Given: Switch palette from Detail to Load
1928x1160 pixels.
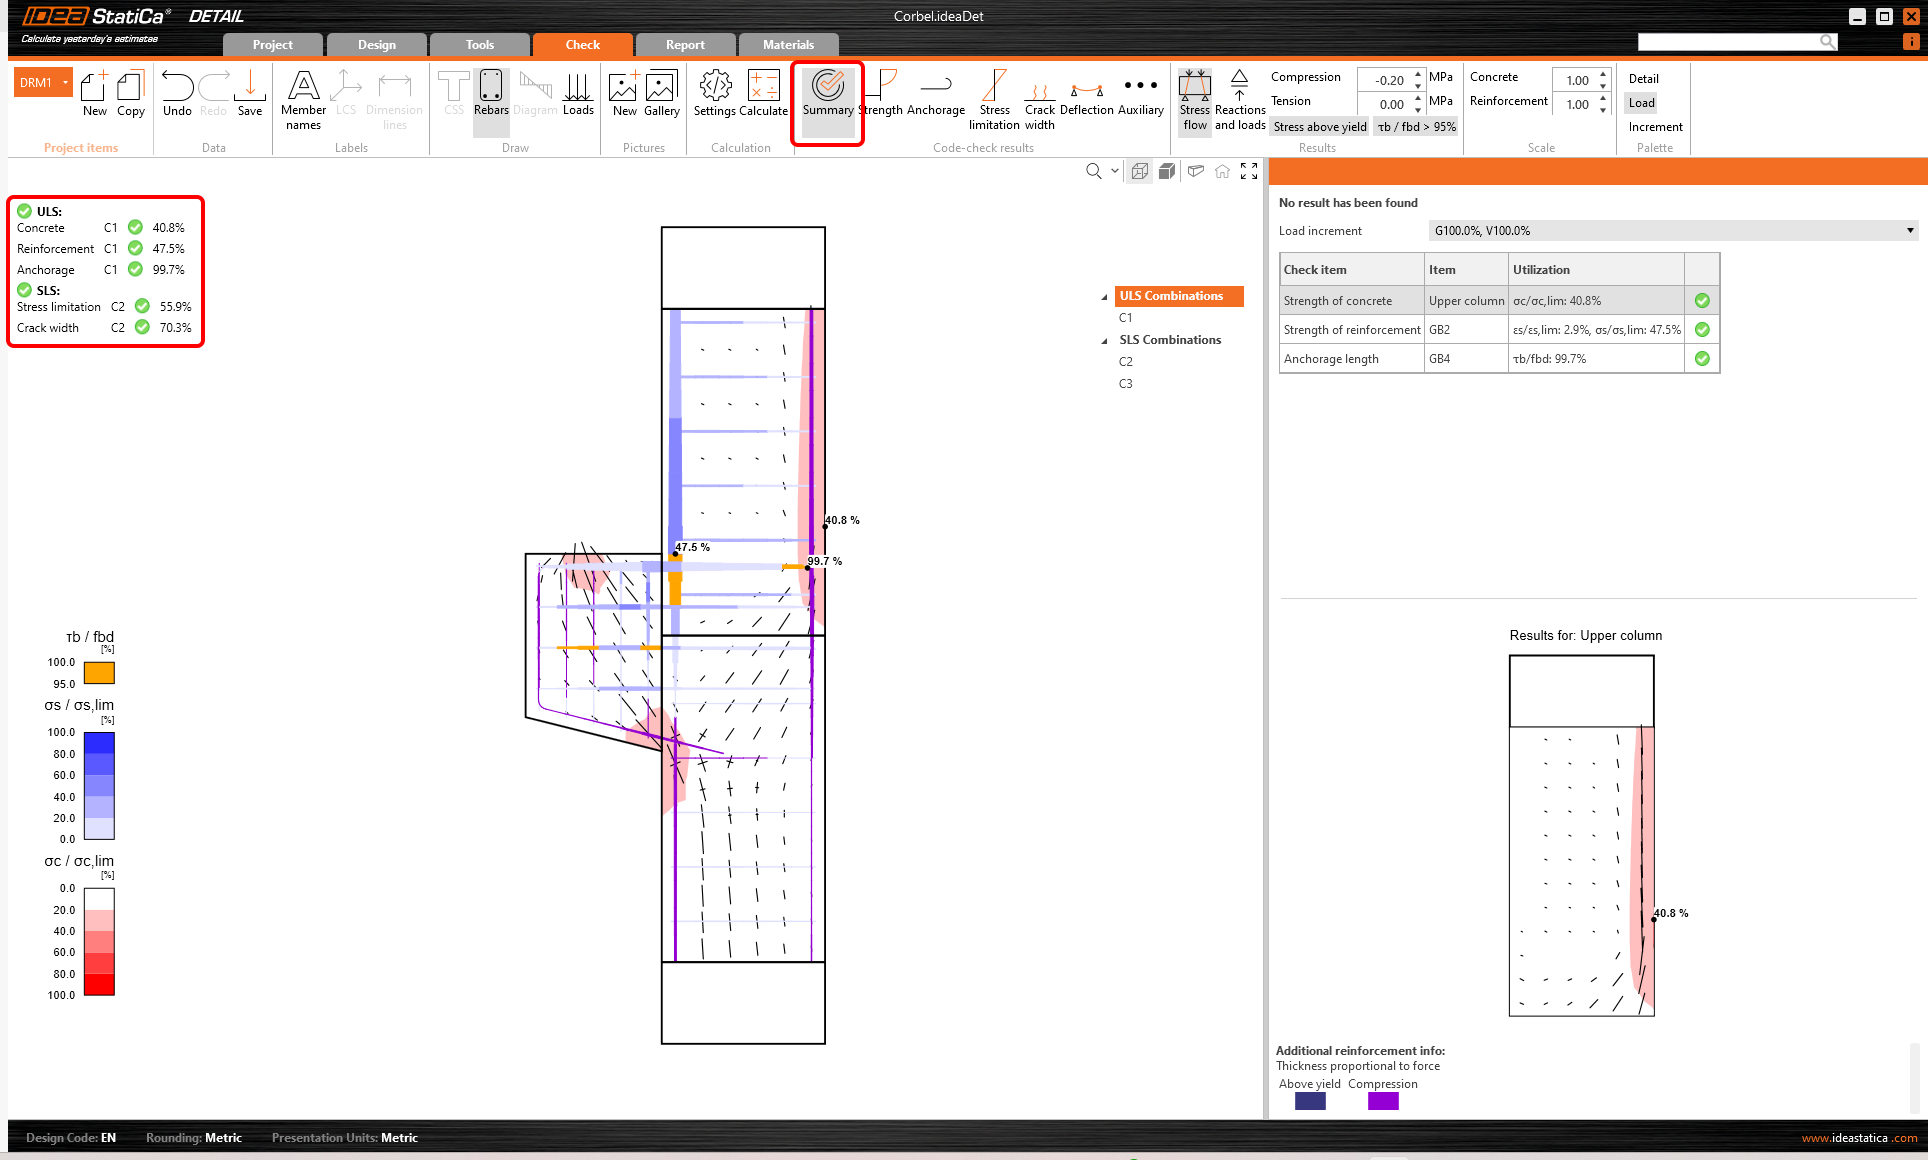Looking at the screenshot, I should pos(1641,103).
